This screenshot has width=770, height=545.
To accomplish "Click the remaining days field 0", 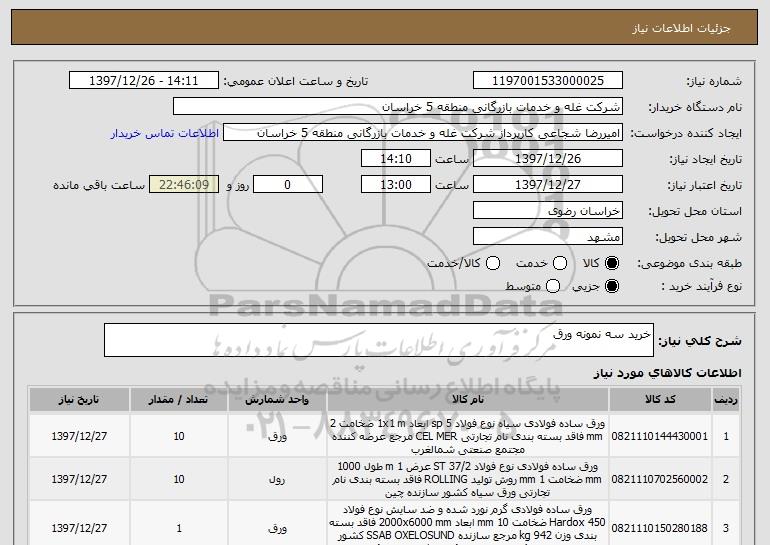I will [288, 185].
